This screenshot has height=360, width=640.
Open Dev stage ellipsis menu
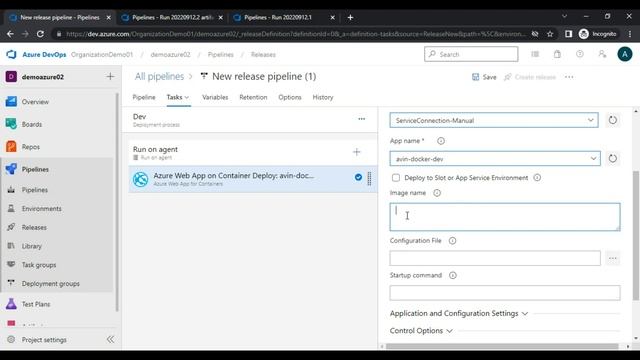[362, 119]
